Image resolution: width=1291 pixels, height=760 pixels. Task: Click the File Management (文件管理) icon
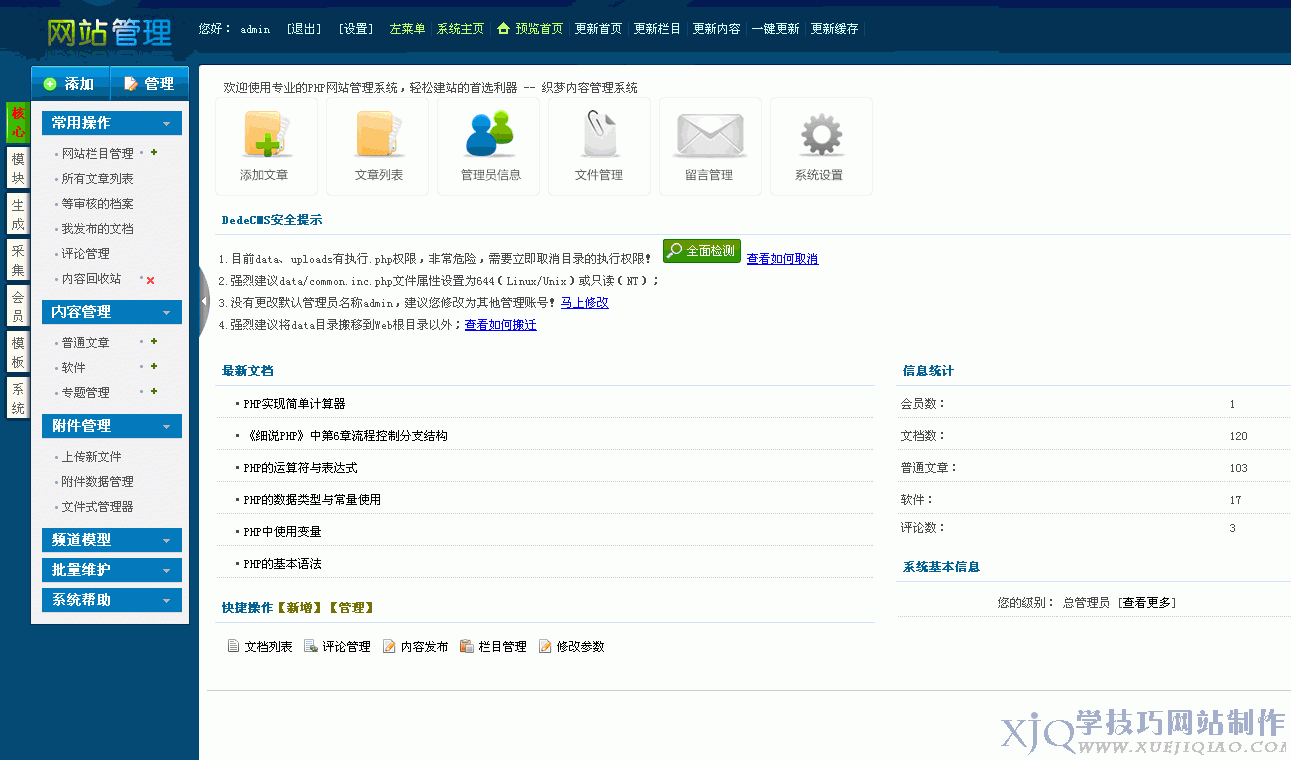click(x=599, y=135)
